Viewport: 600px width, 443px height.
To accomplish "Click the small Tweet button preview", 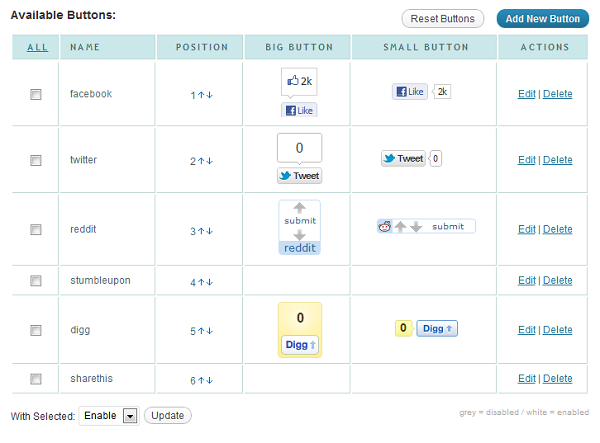I will coord(403,158).
